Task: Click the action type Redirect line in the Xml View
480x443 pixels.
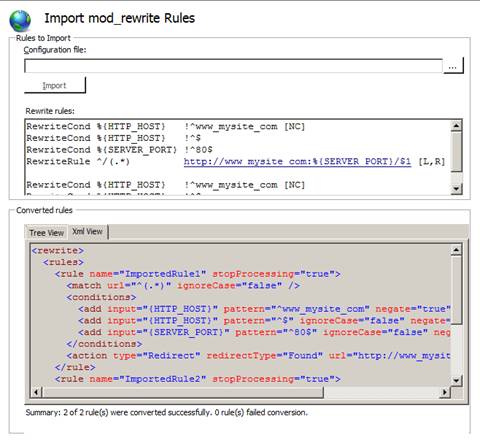Action: coord(258,356)
